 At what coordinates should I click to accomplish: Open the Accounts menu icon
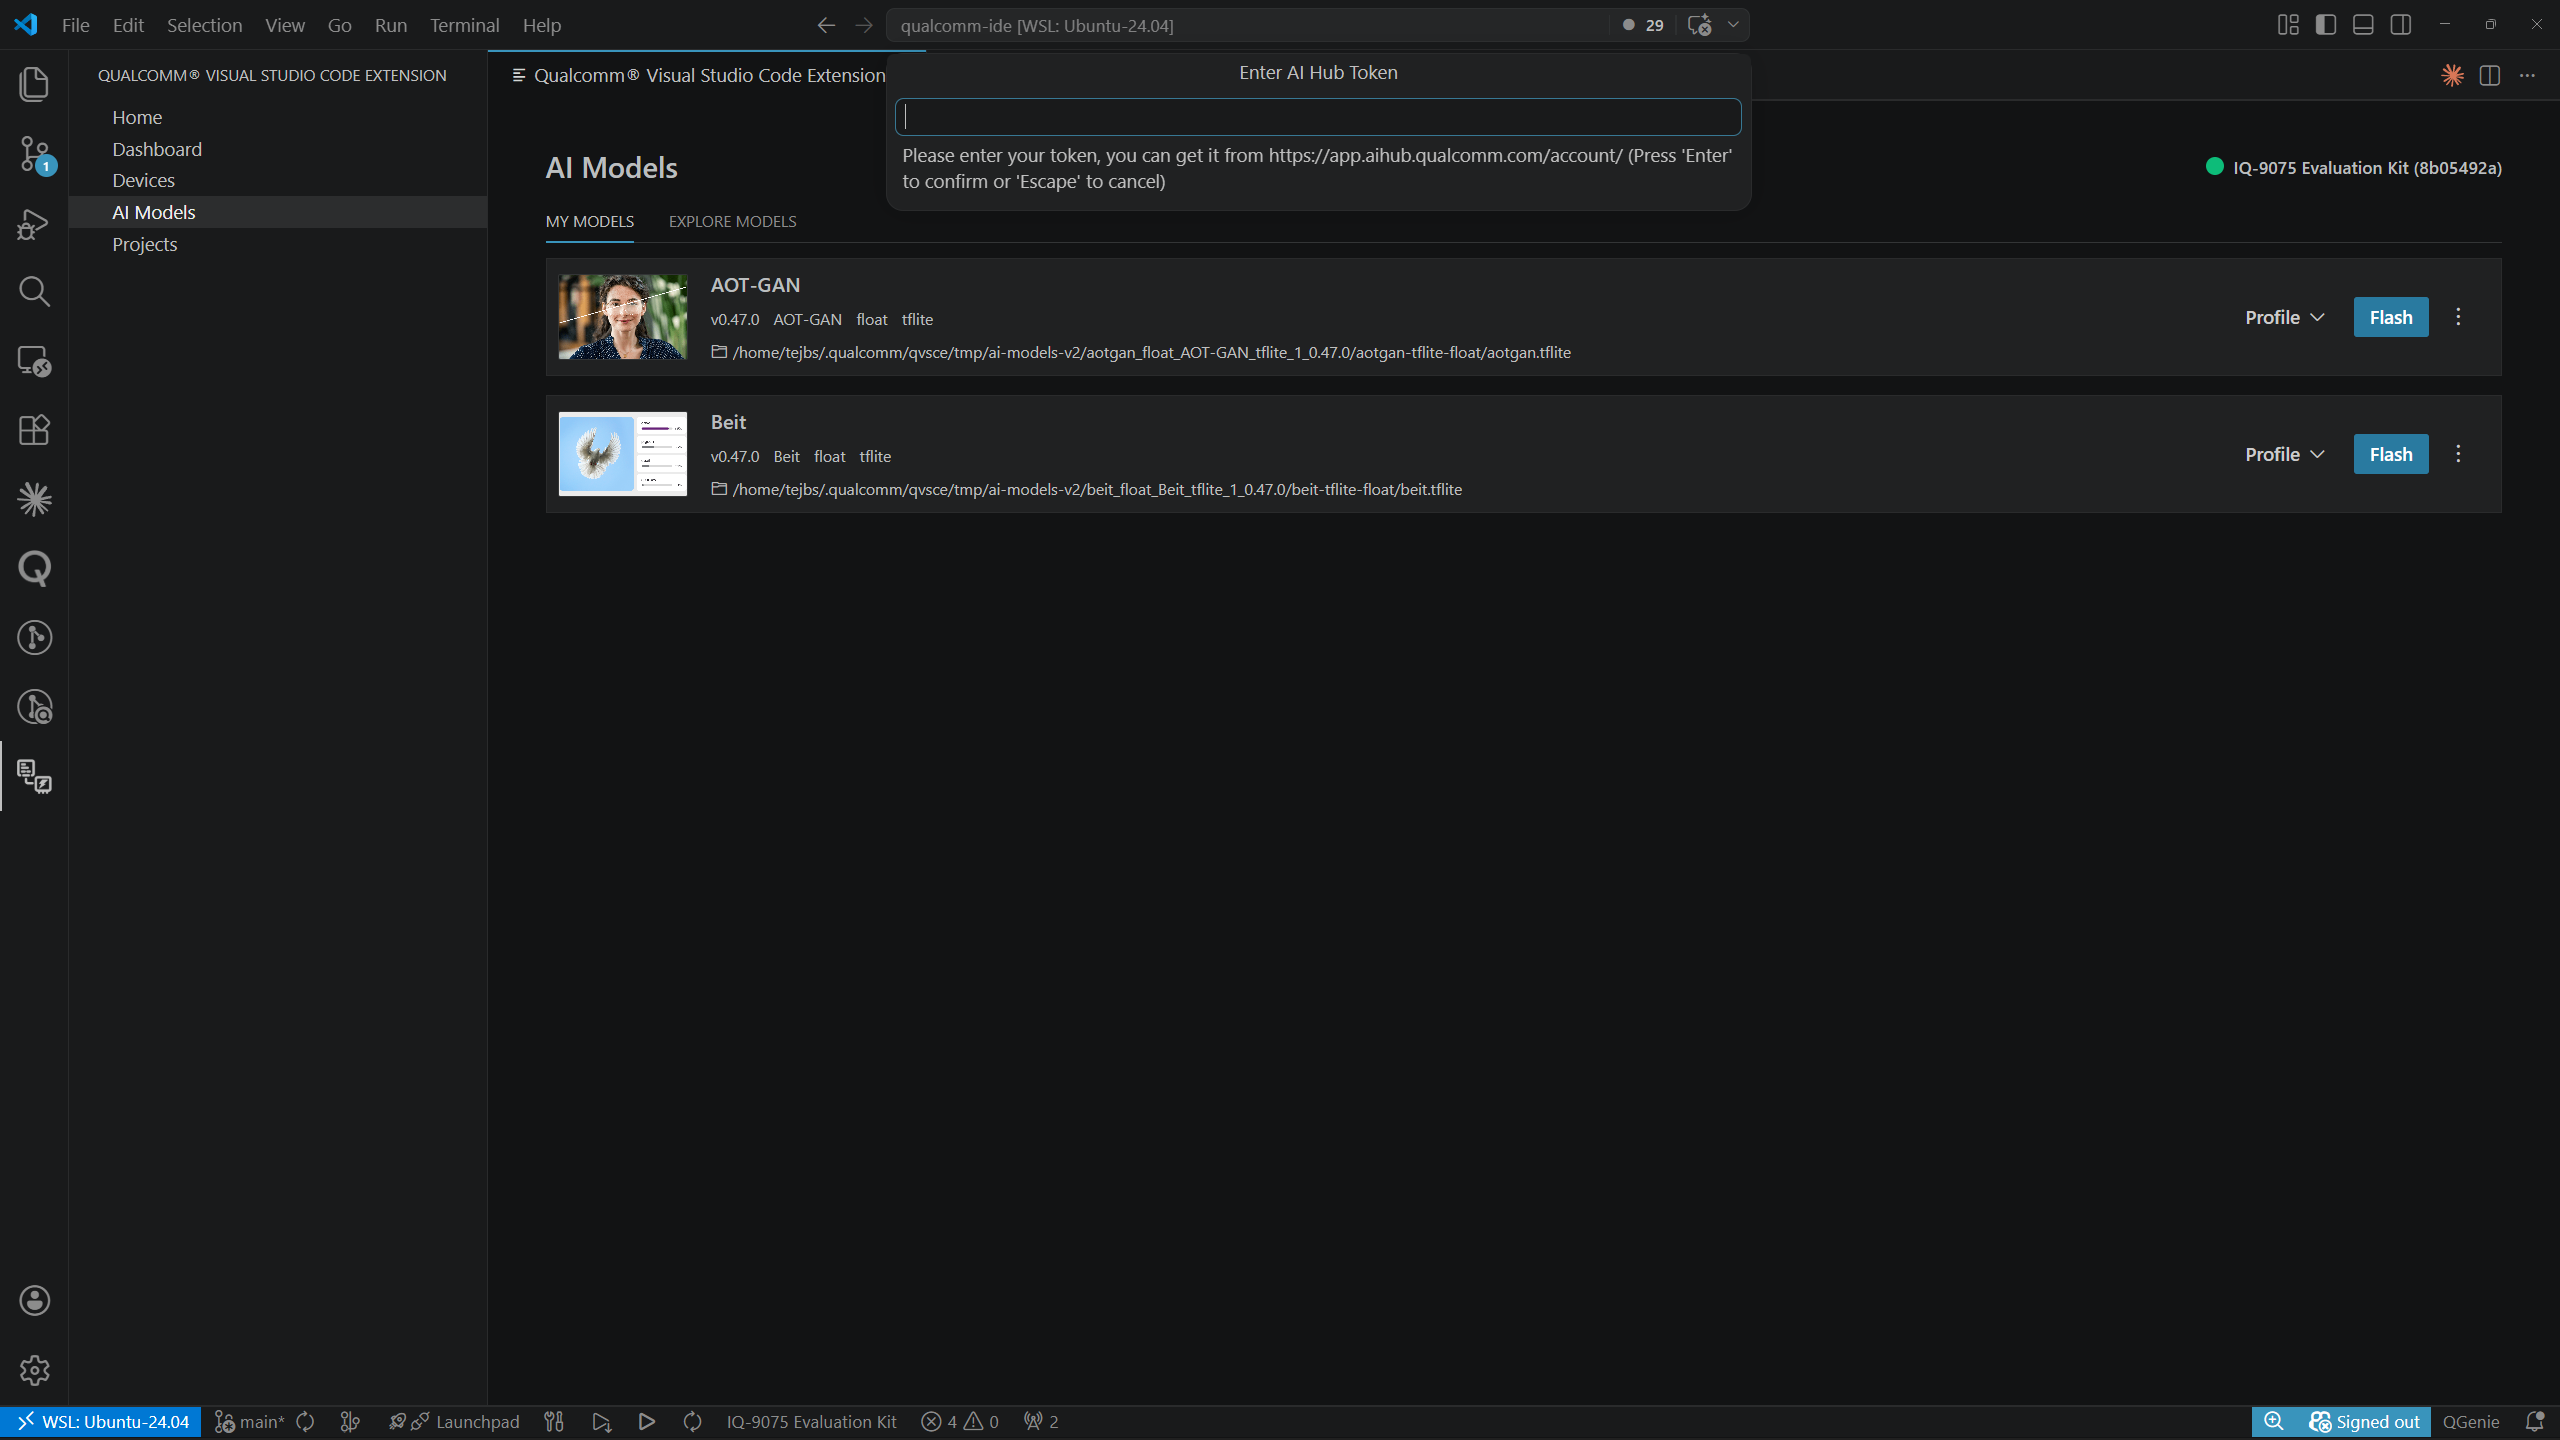pos(34,1300)
